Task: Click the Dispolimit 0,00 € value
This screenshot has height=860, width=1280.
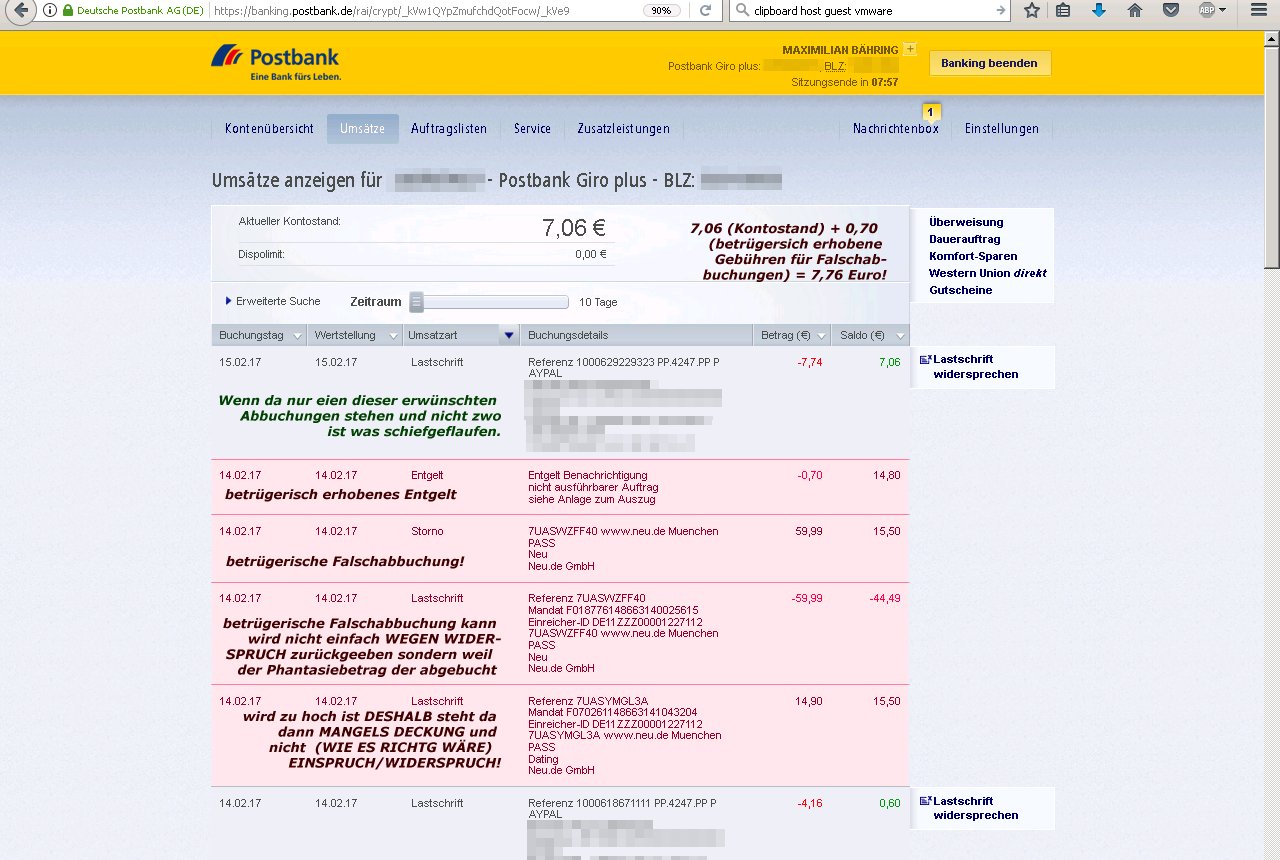Action: pyautogui.click(x=590, y=254)
